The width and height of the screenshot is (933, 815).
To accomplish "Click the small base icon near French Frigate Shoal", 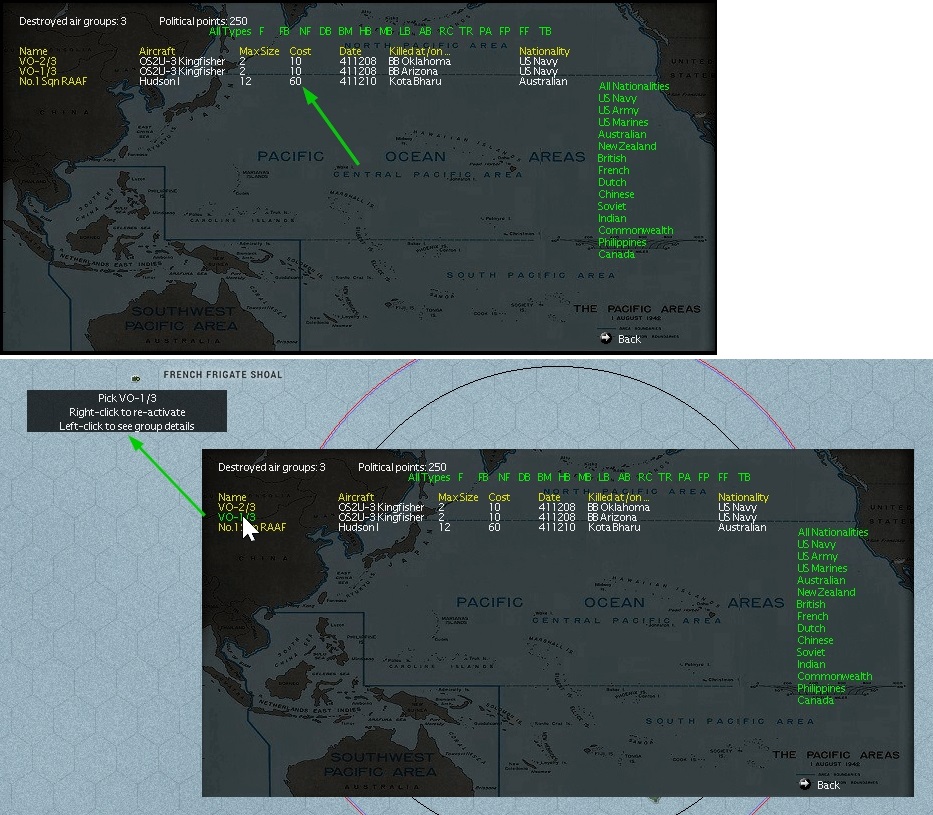I will point(136,378).
